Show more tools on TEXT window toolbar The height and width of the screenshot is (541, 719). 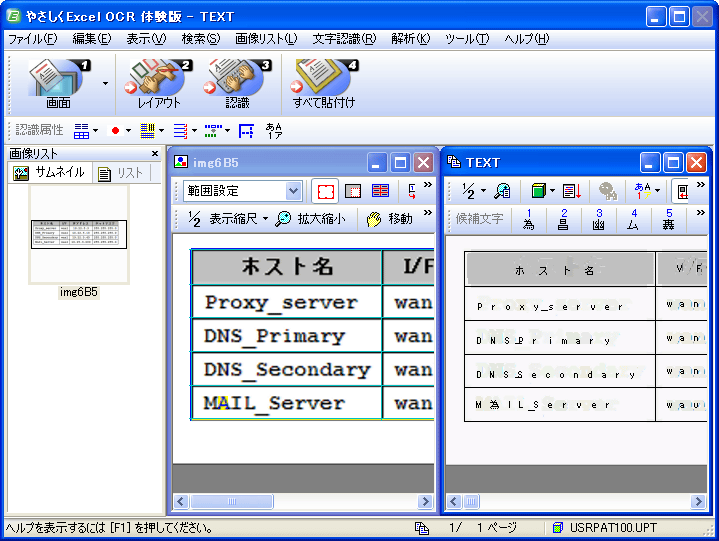pyautogui.click(x=701, y=185)
